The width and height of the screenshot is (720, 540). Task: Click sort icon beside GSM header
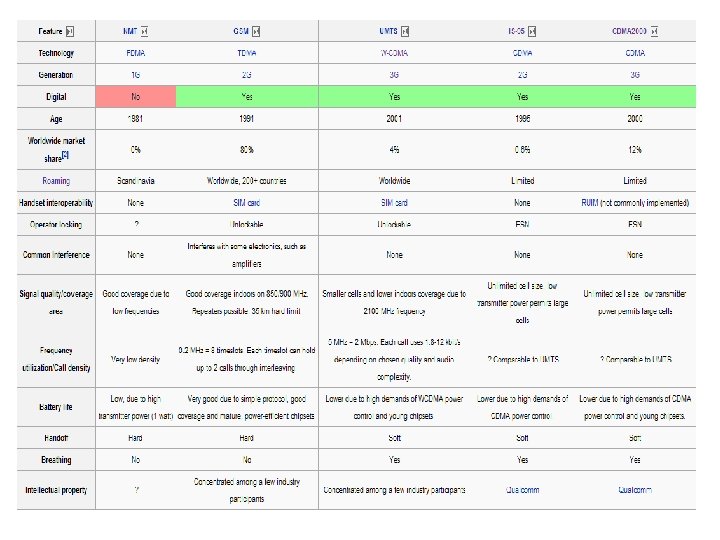256,31
